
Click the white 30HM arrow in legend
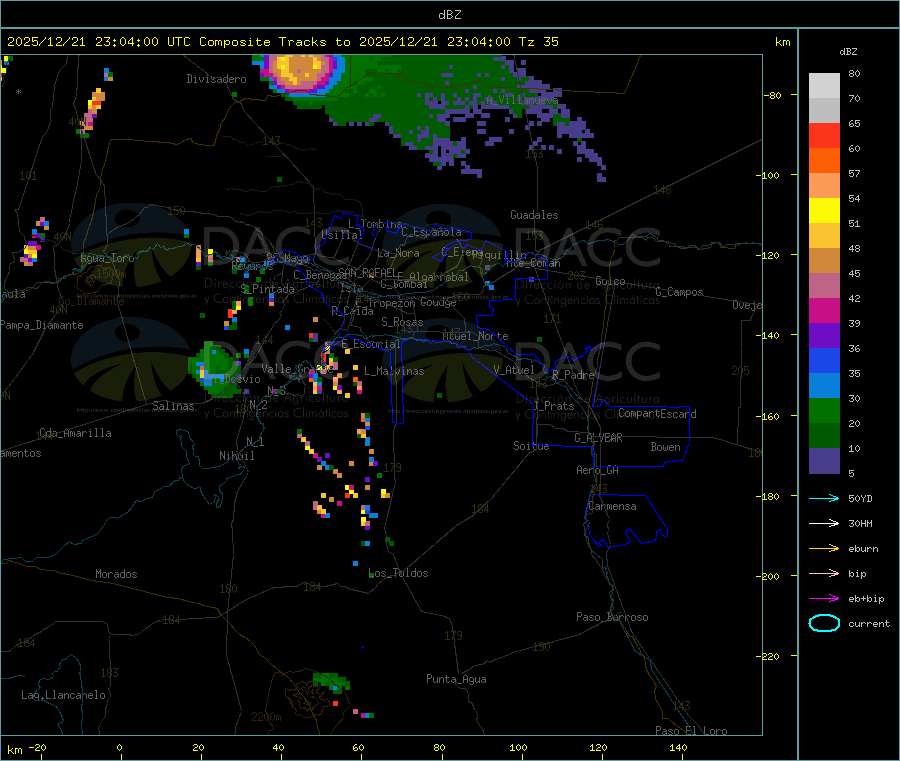(824, 523)
